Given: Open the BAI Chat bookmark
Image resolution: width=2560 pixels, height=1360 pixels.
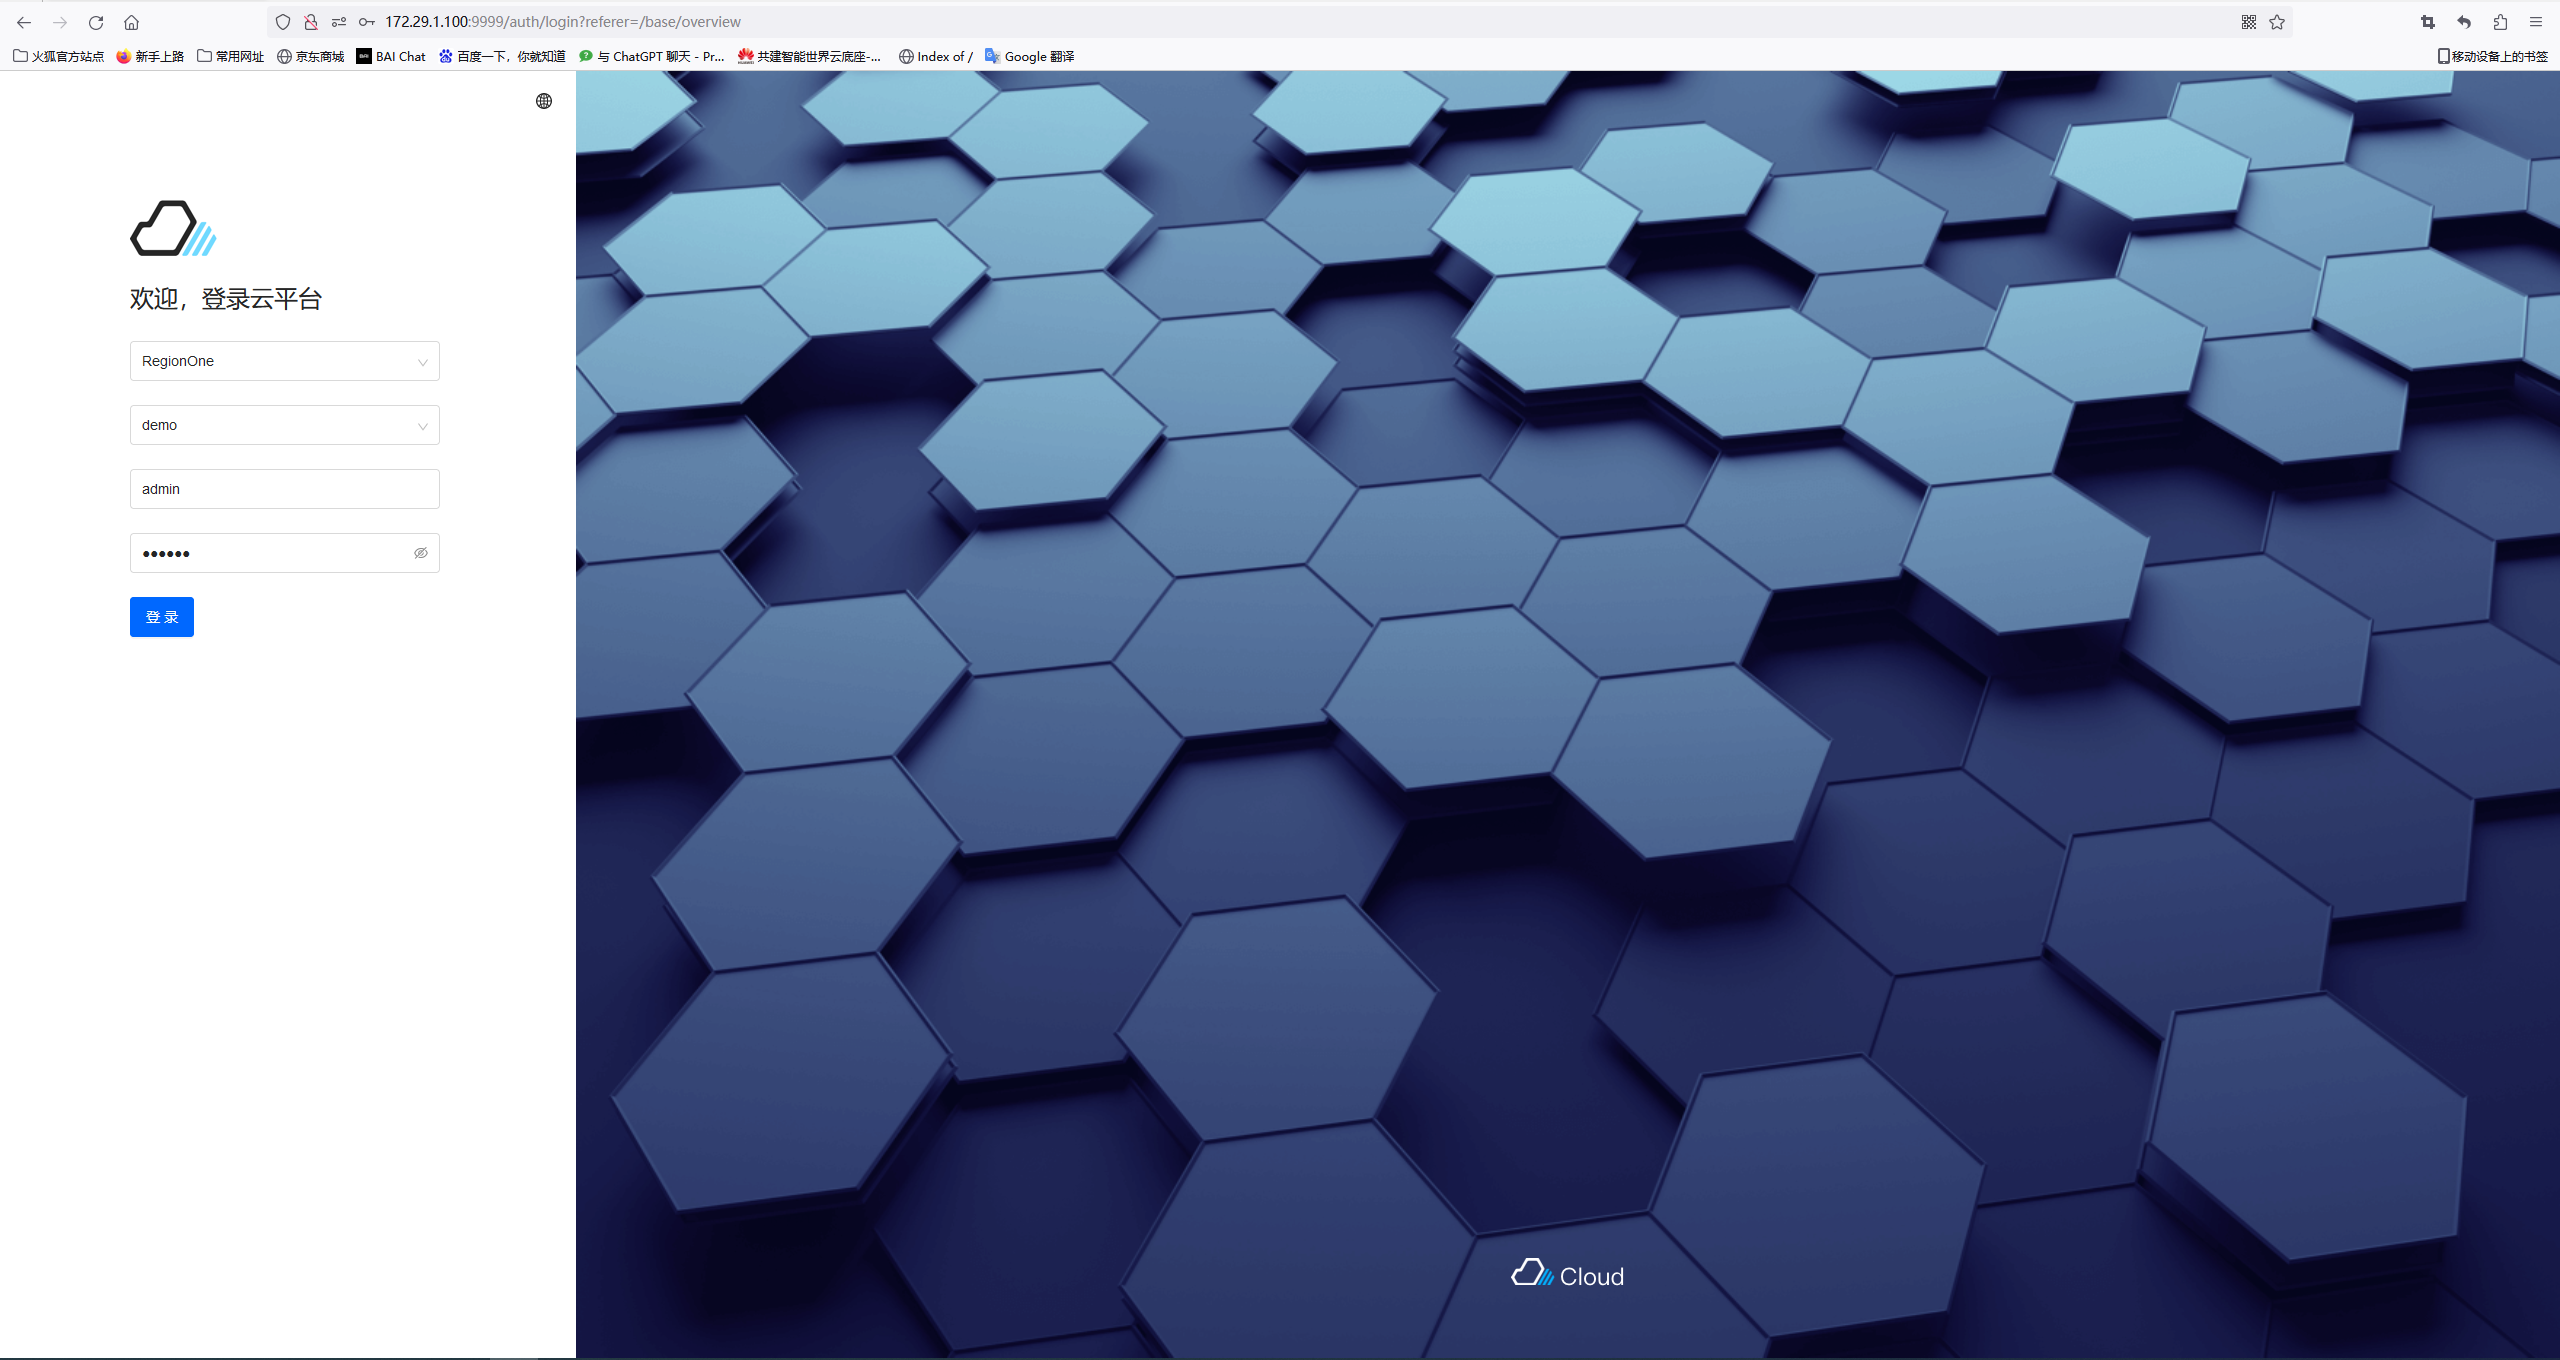Looking at the screenshot, I should tap(391, 56).
